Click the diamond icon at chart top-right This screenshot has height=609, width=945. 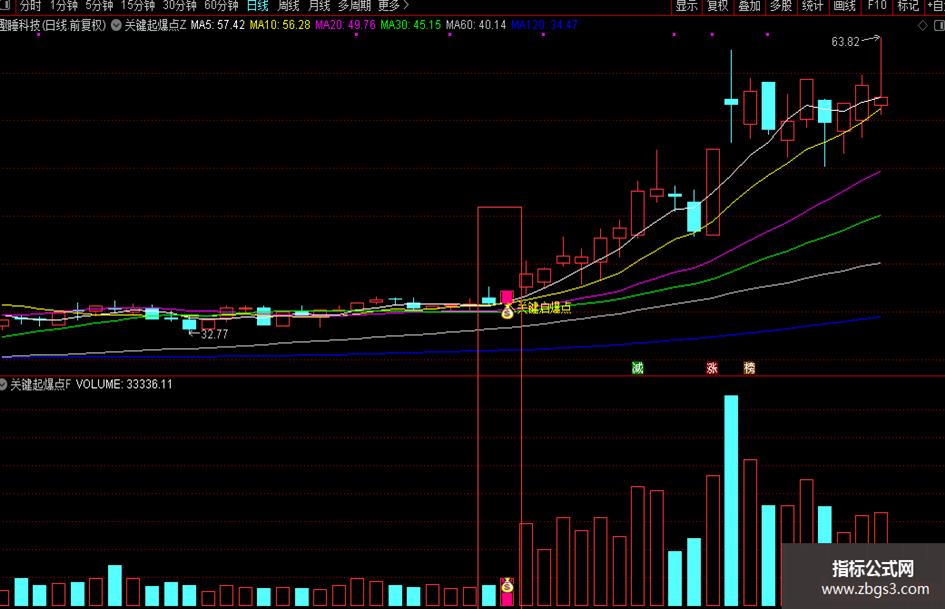[x=922, y=25]
